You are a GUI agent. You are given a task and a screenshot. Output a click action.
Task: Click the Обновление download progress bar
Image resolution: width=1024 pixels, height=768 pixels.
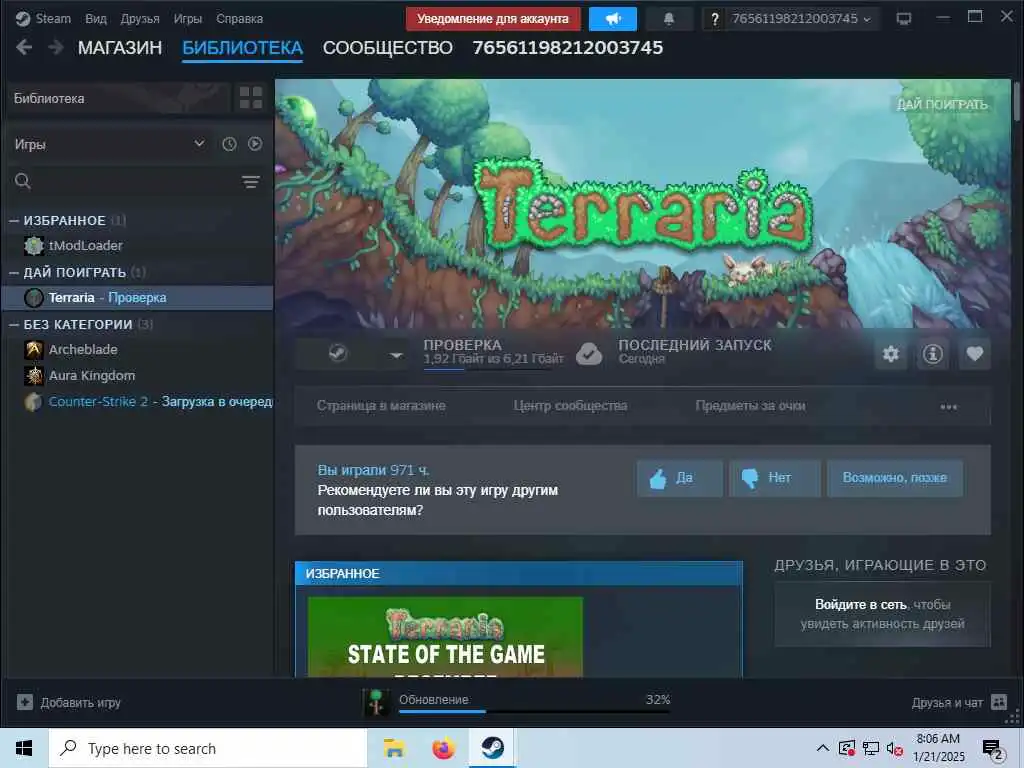coord(534,711)
